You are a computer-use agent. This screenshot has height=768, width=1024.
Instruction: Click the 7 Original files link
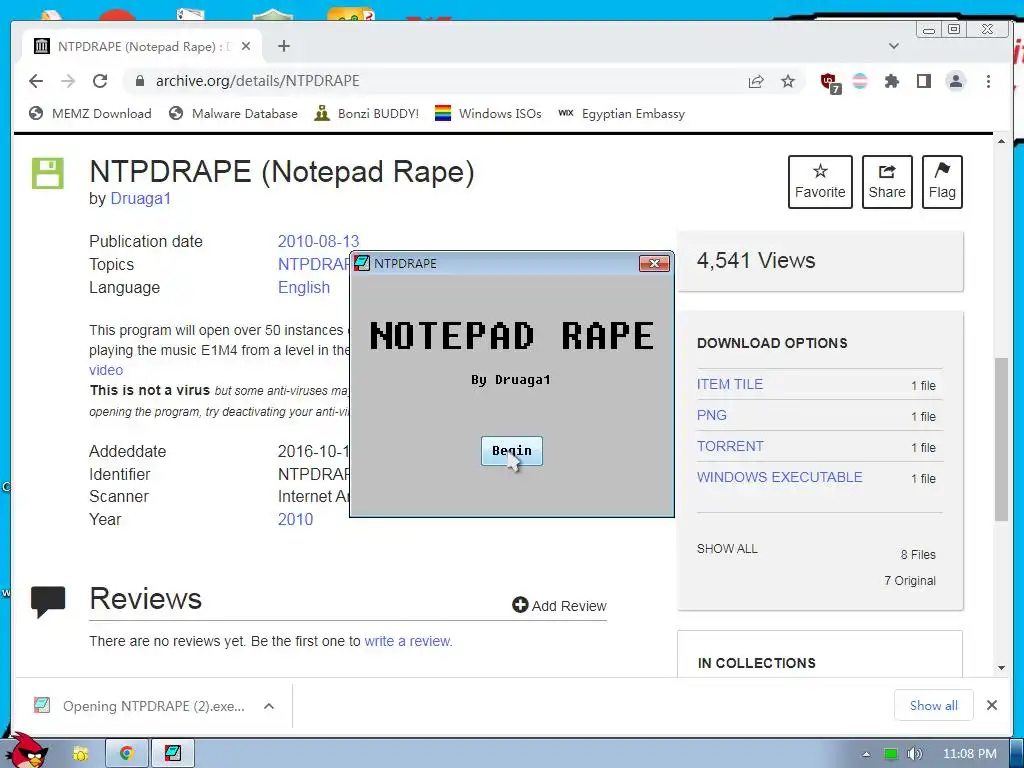(910, 581)
